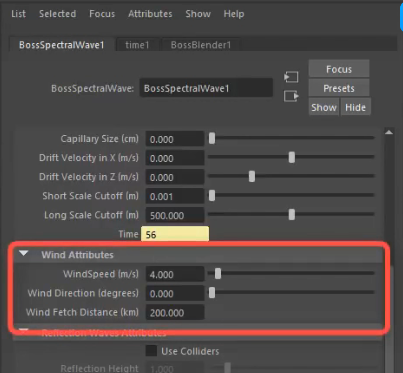Screen dimensions: 403x373
Task: Open the Help menu
Action: coord(234,14)
